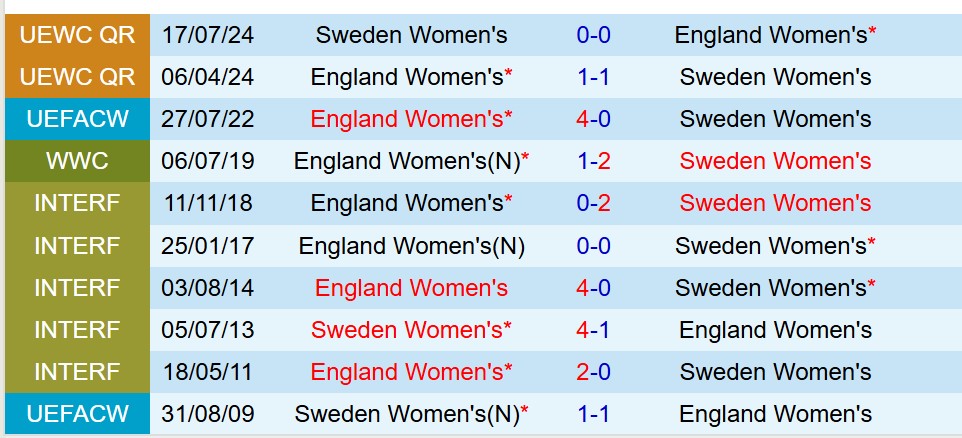Click the 1-1 score dated 06/04/24
The image size is (962, 438).
594,77
